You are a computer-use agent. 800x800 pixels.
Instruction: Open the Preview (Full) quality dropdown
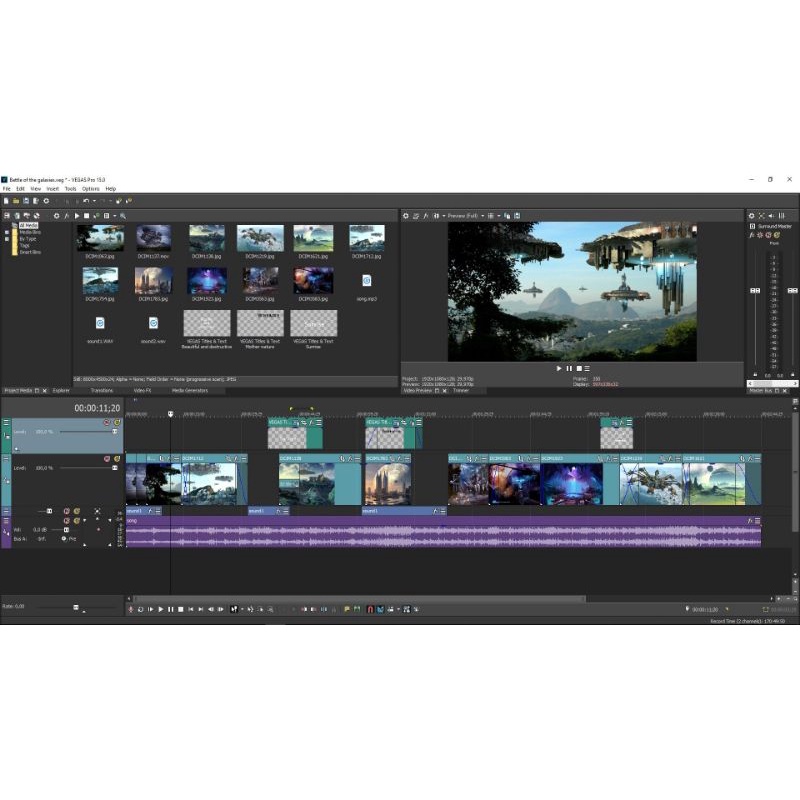[482, 215]
